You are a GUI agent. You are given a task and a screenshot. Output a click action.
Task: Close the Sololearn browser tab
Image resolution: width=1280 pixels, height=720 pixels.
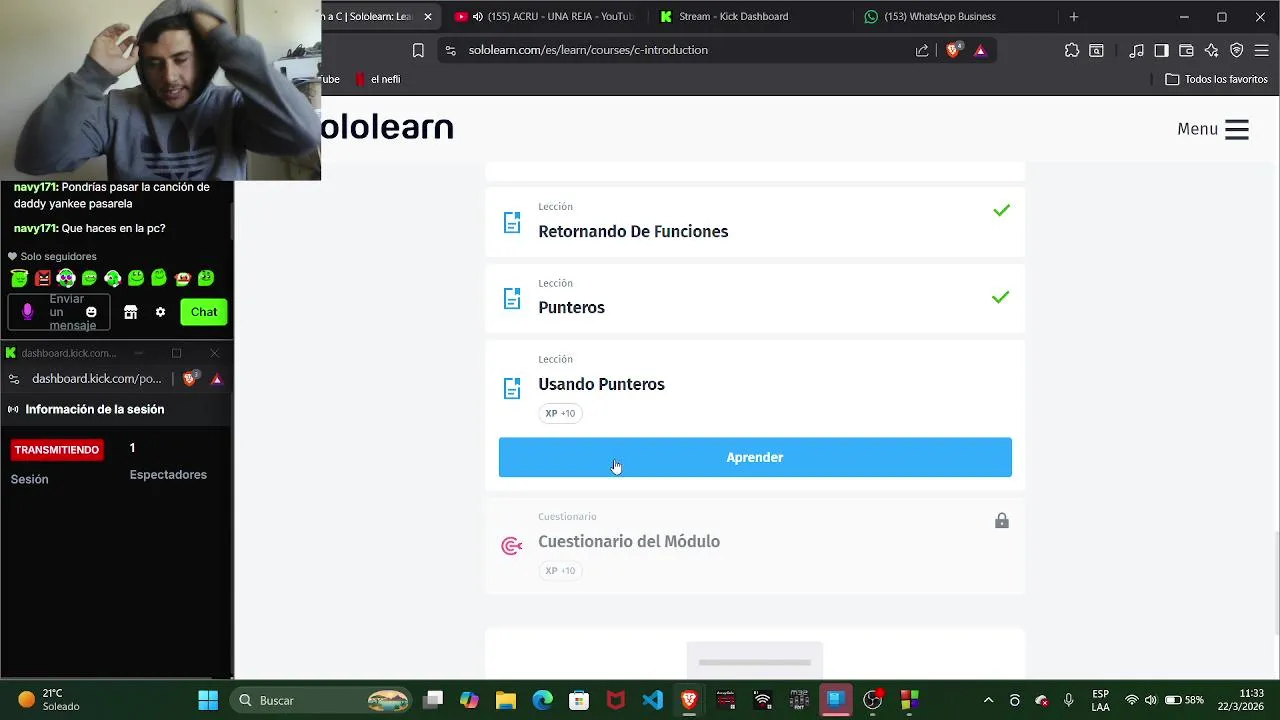(x=428, y=17)
